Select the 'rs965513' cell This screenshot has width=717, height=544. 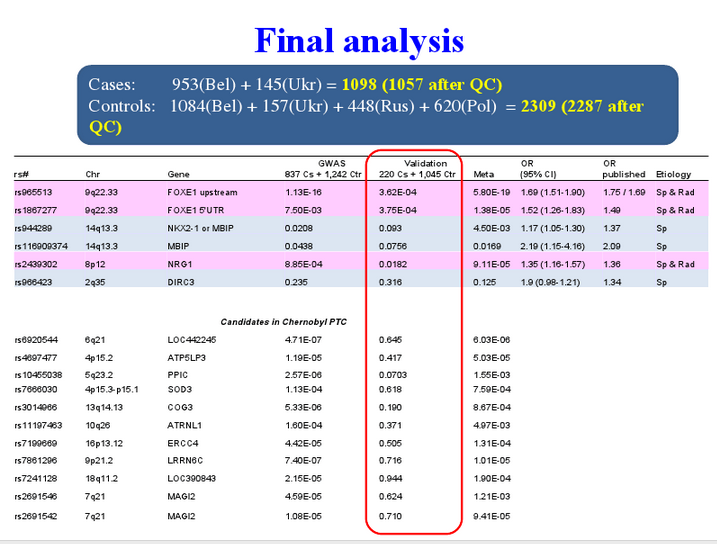33,192
